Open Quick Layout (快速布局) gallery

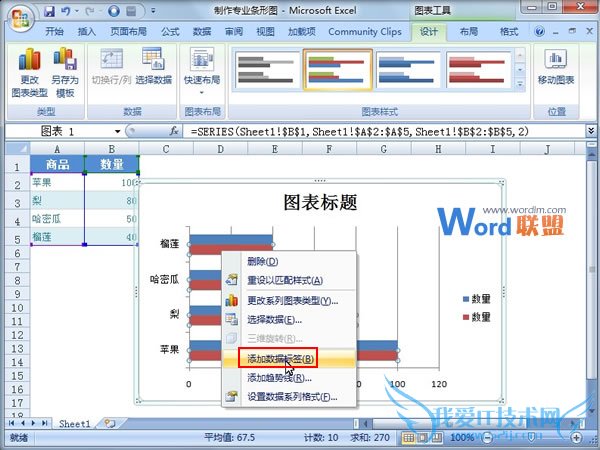tap(202, 71)
